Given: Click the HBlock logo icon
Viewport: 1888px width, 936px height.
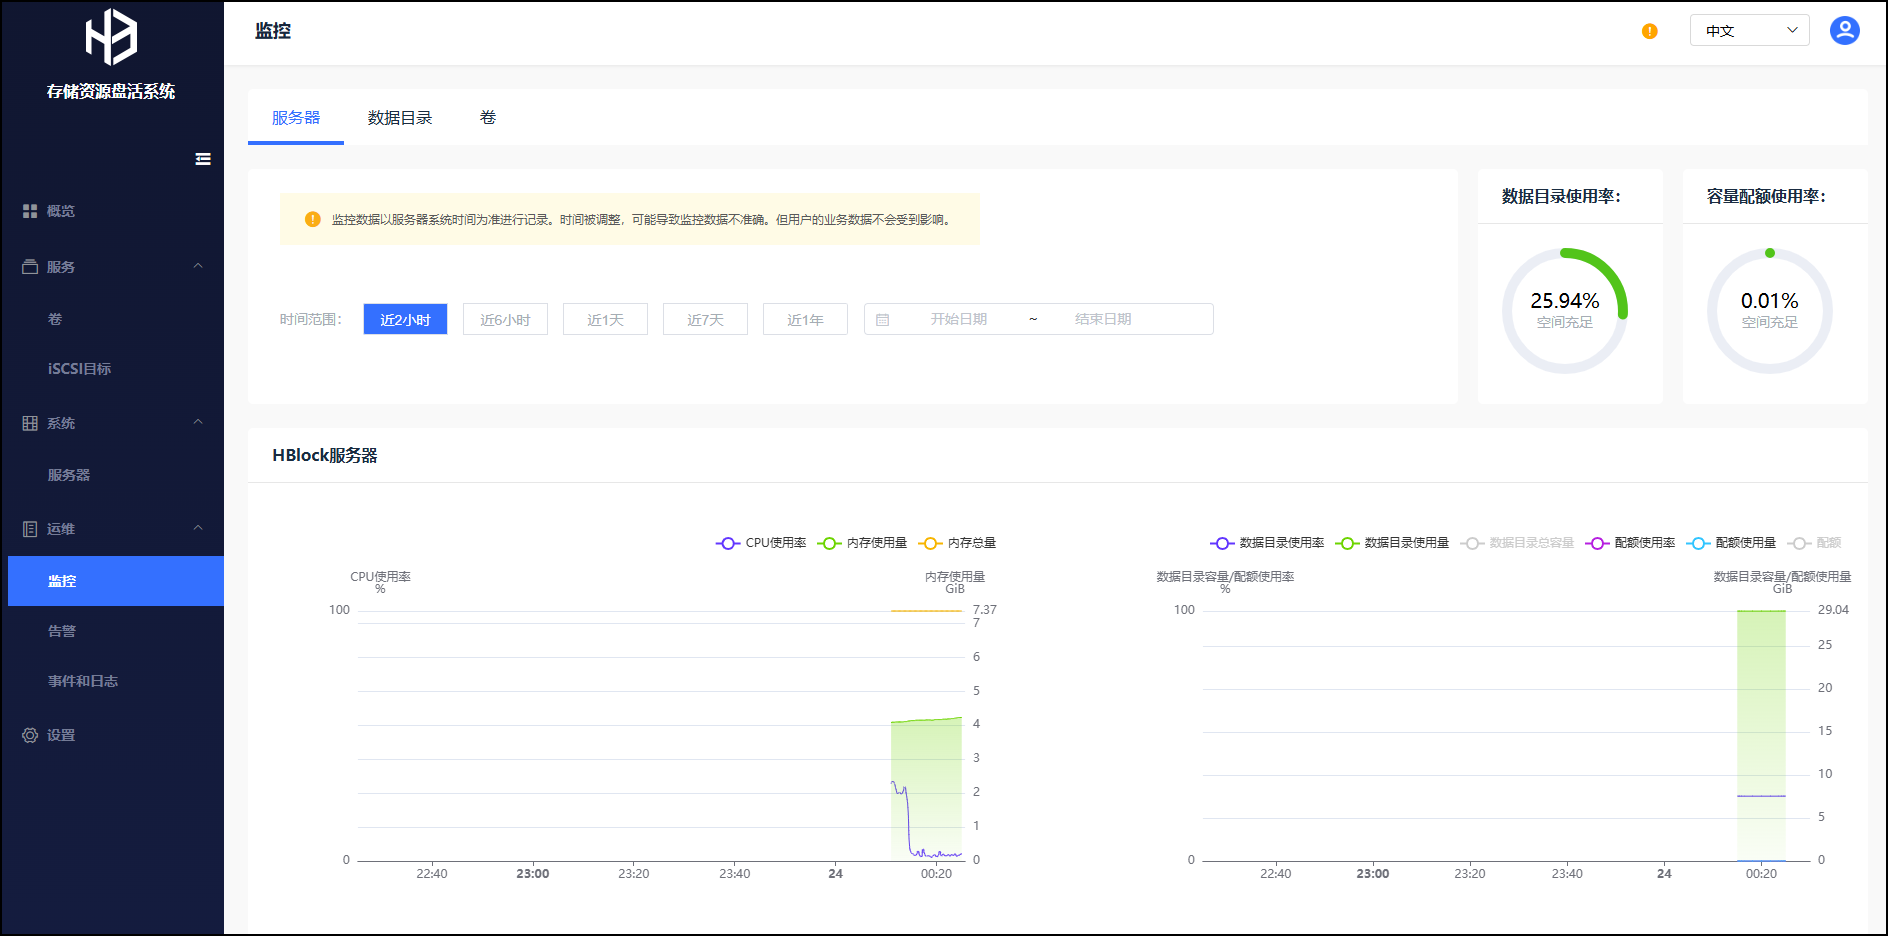Looking at the screenshot, I should coord(111,37).
